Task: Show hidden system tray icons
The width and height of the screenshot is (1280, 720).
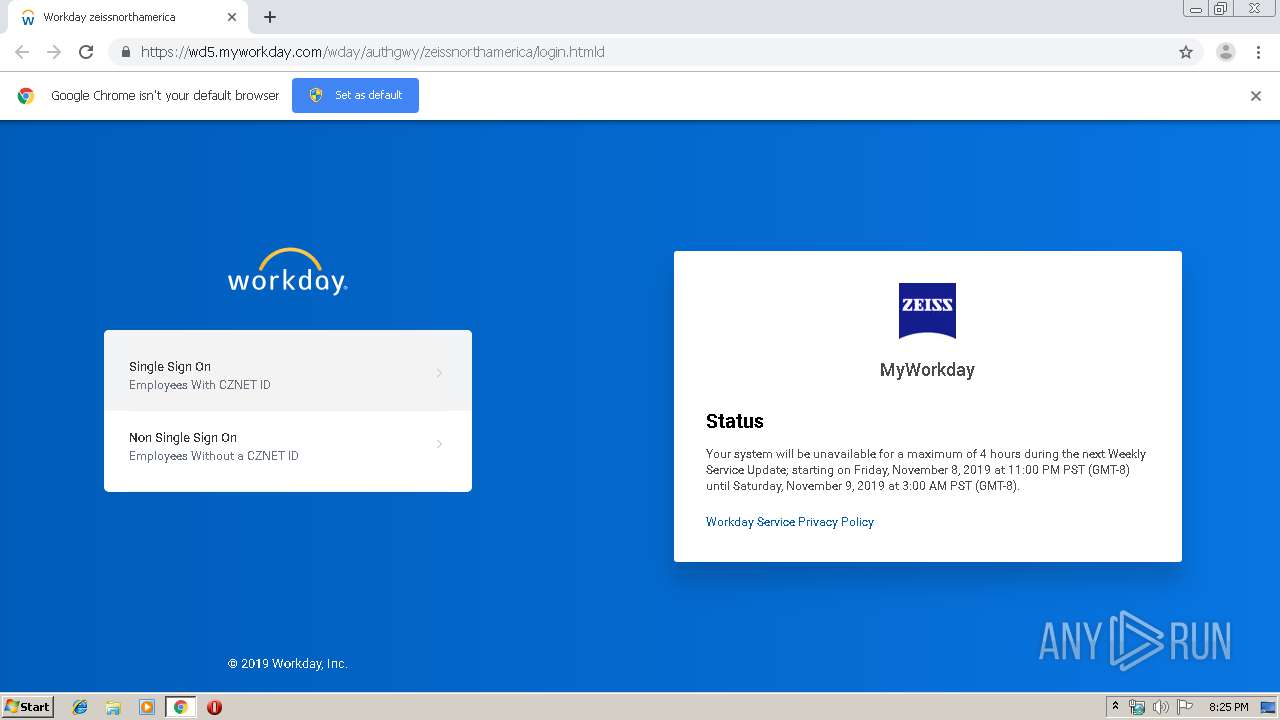Action: coord(1116,707)
